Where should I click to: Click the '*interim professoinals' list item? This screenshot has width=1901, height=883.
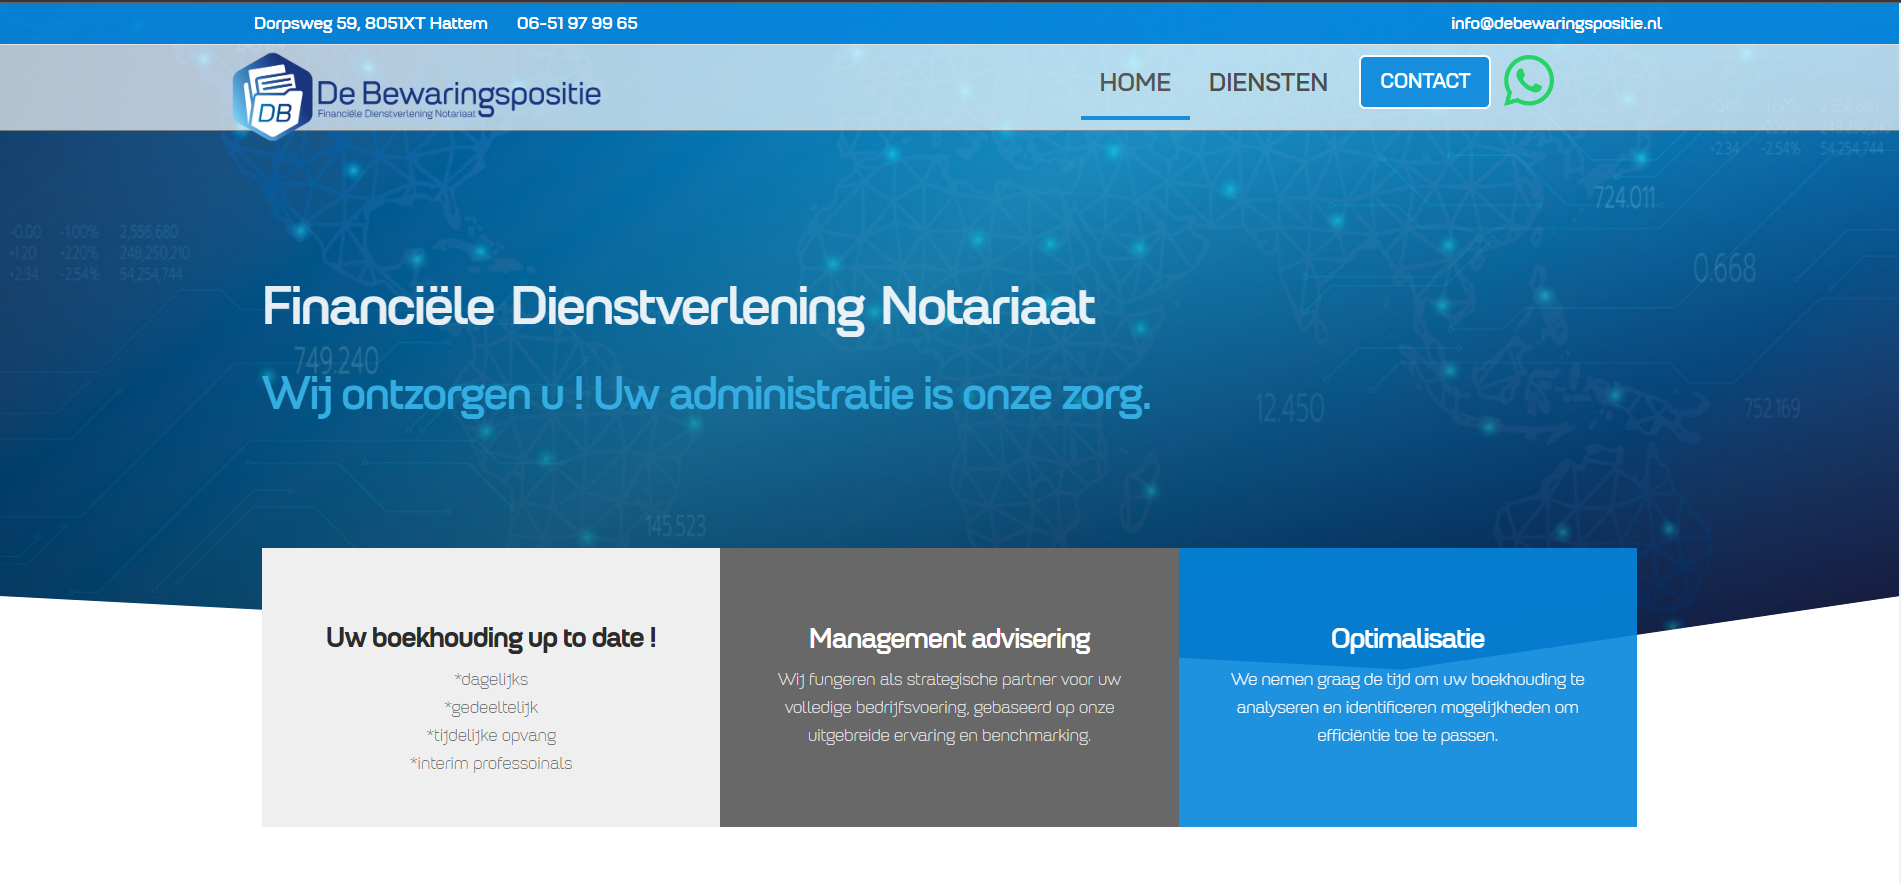tap(490, 764)
